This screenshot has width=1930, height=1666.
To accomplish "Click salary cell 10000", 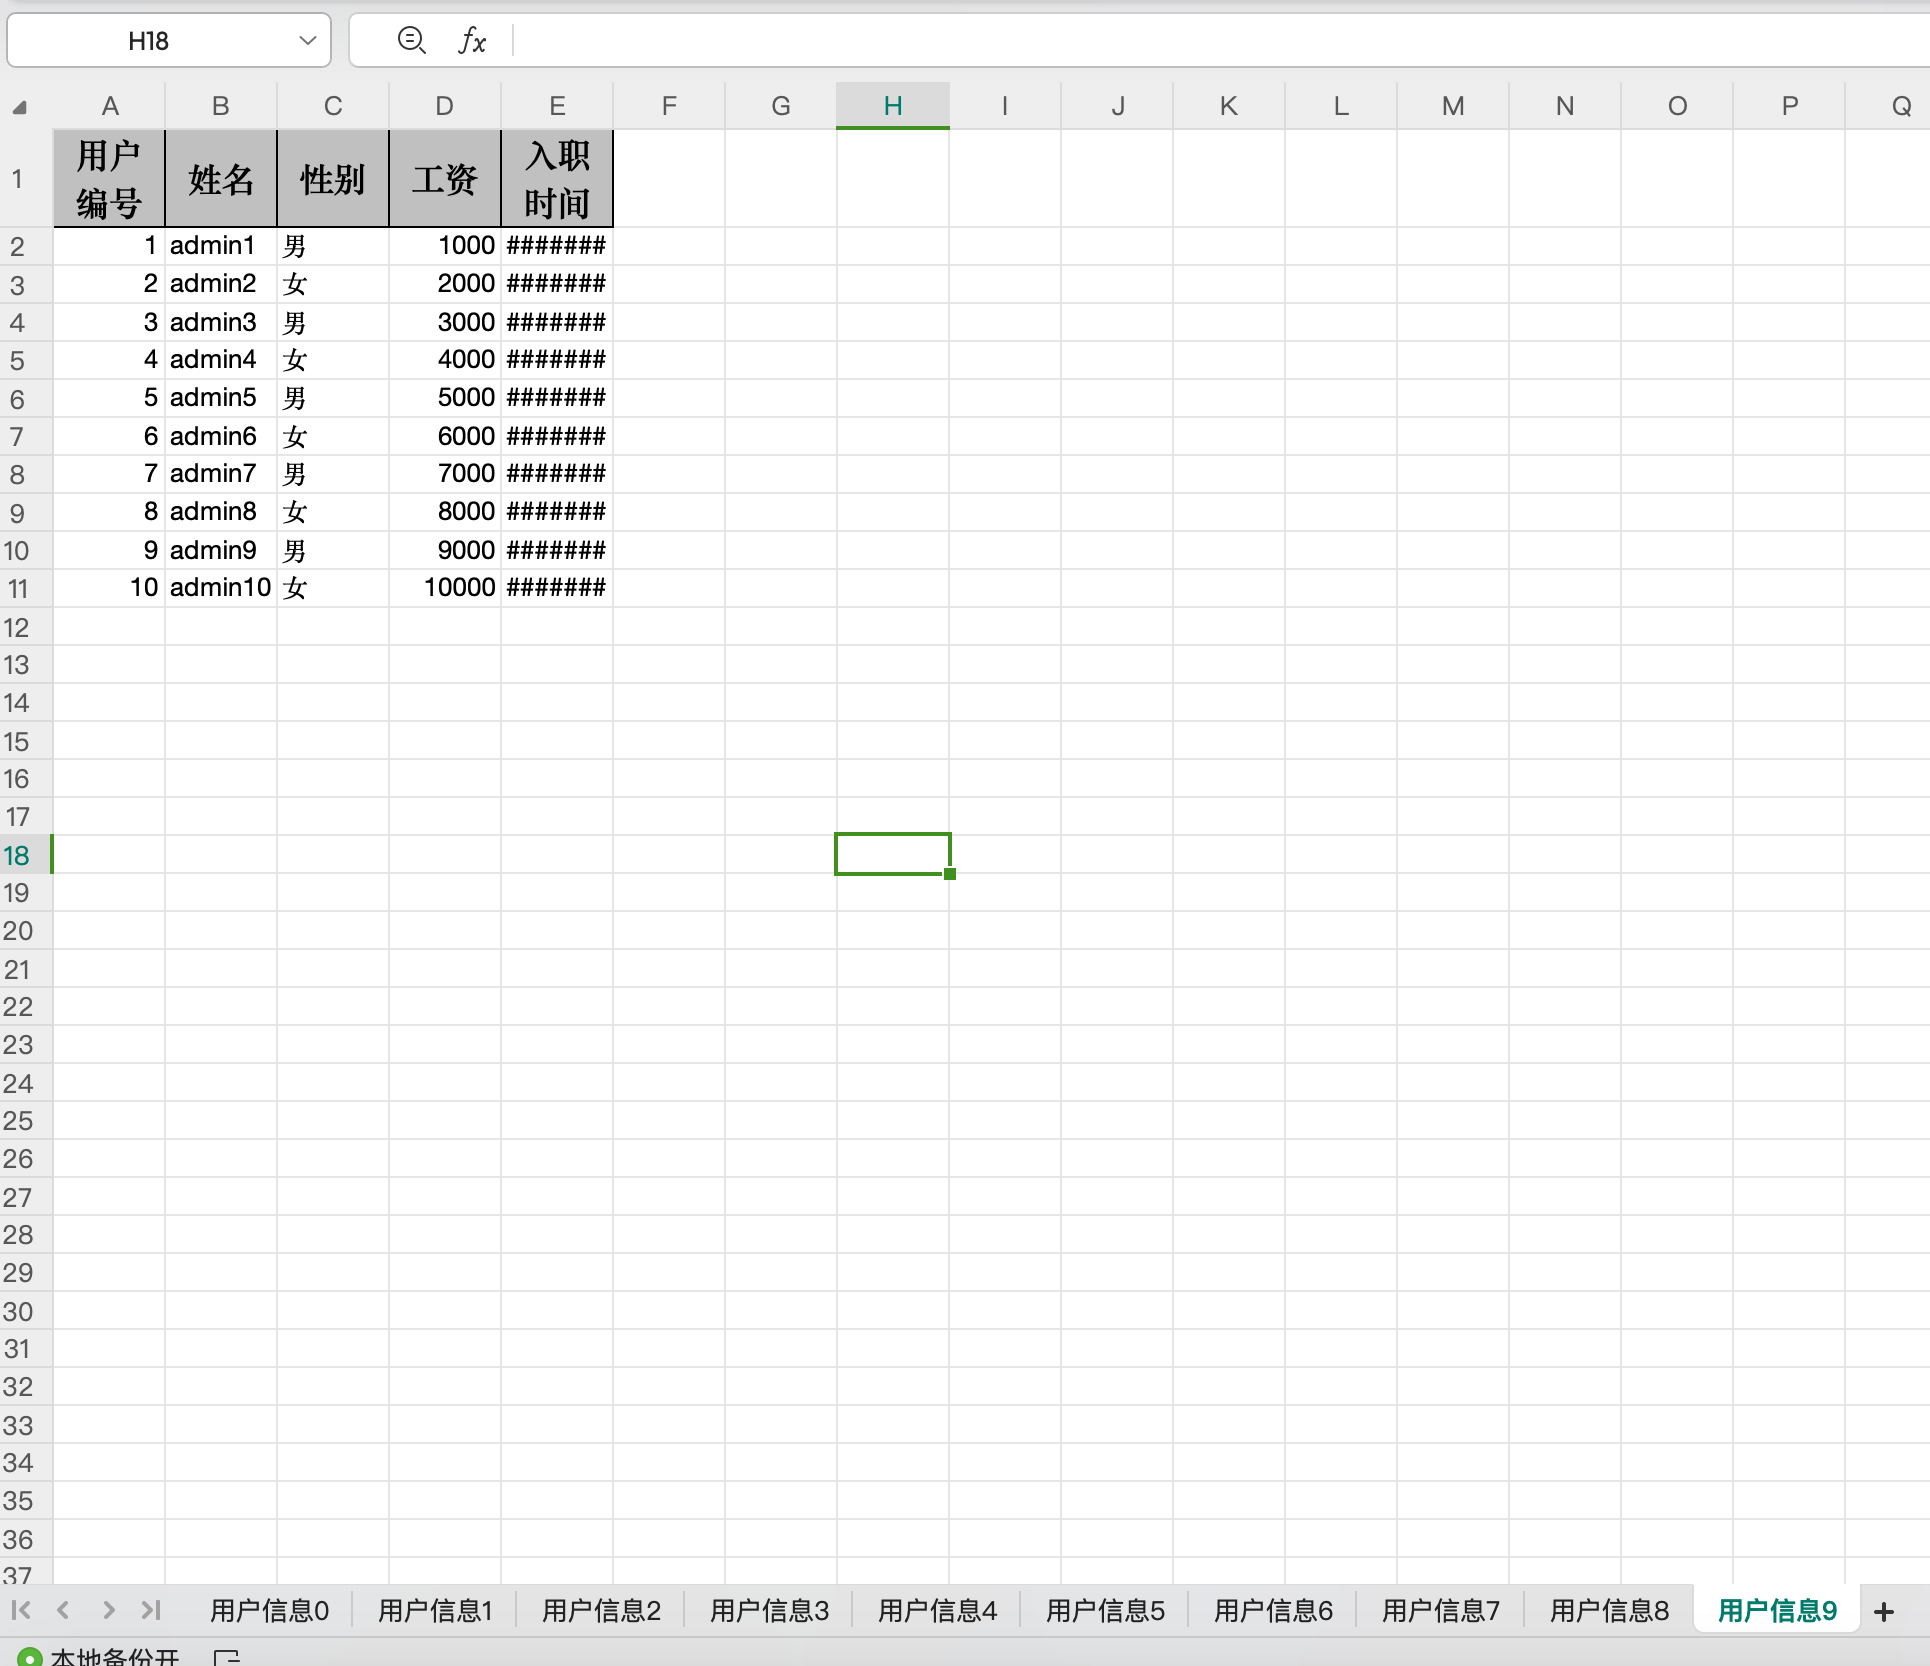I will coord(445,588).
